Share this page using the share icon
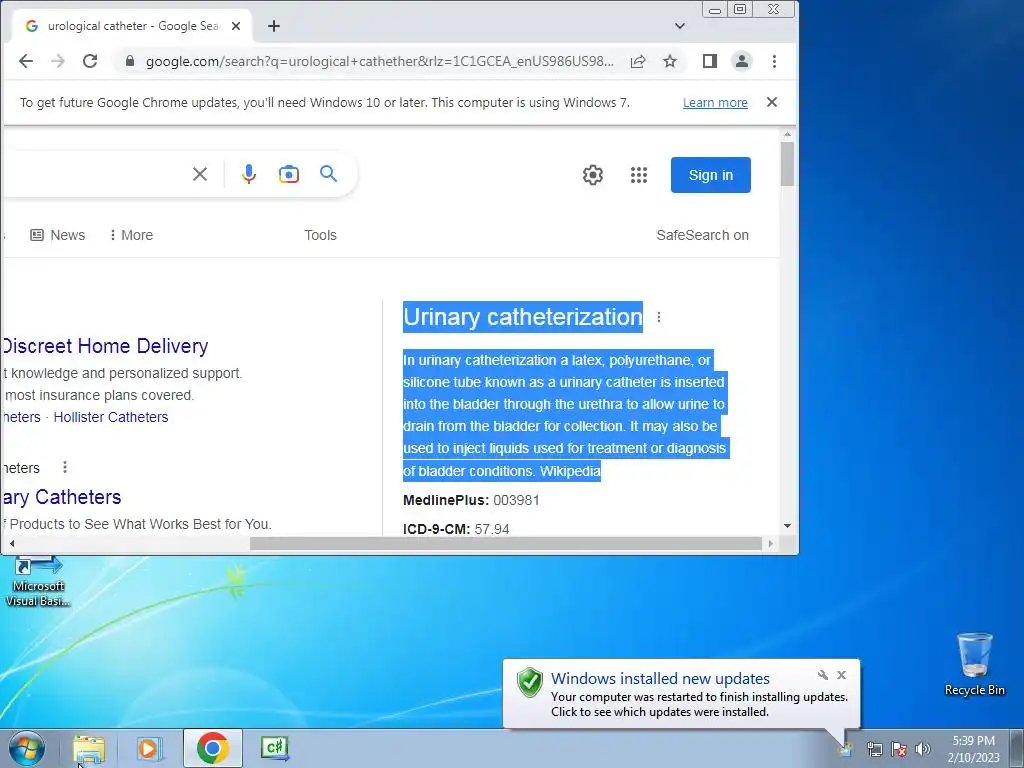Viewport: 1024px width, 768px height. pos(637,61)
